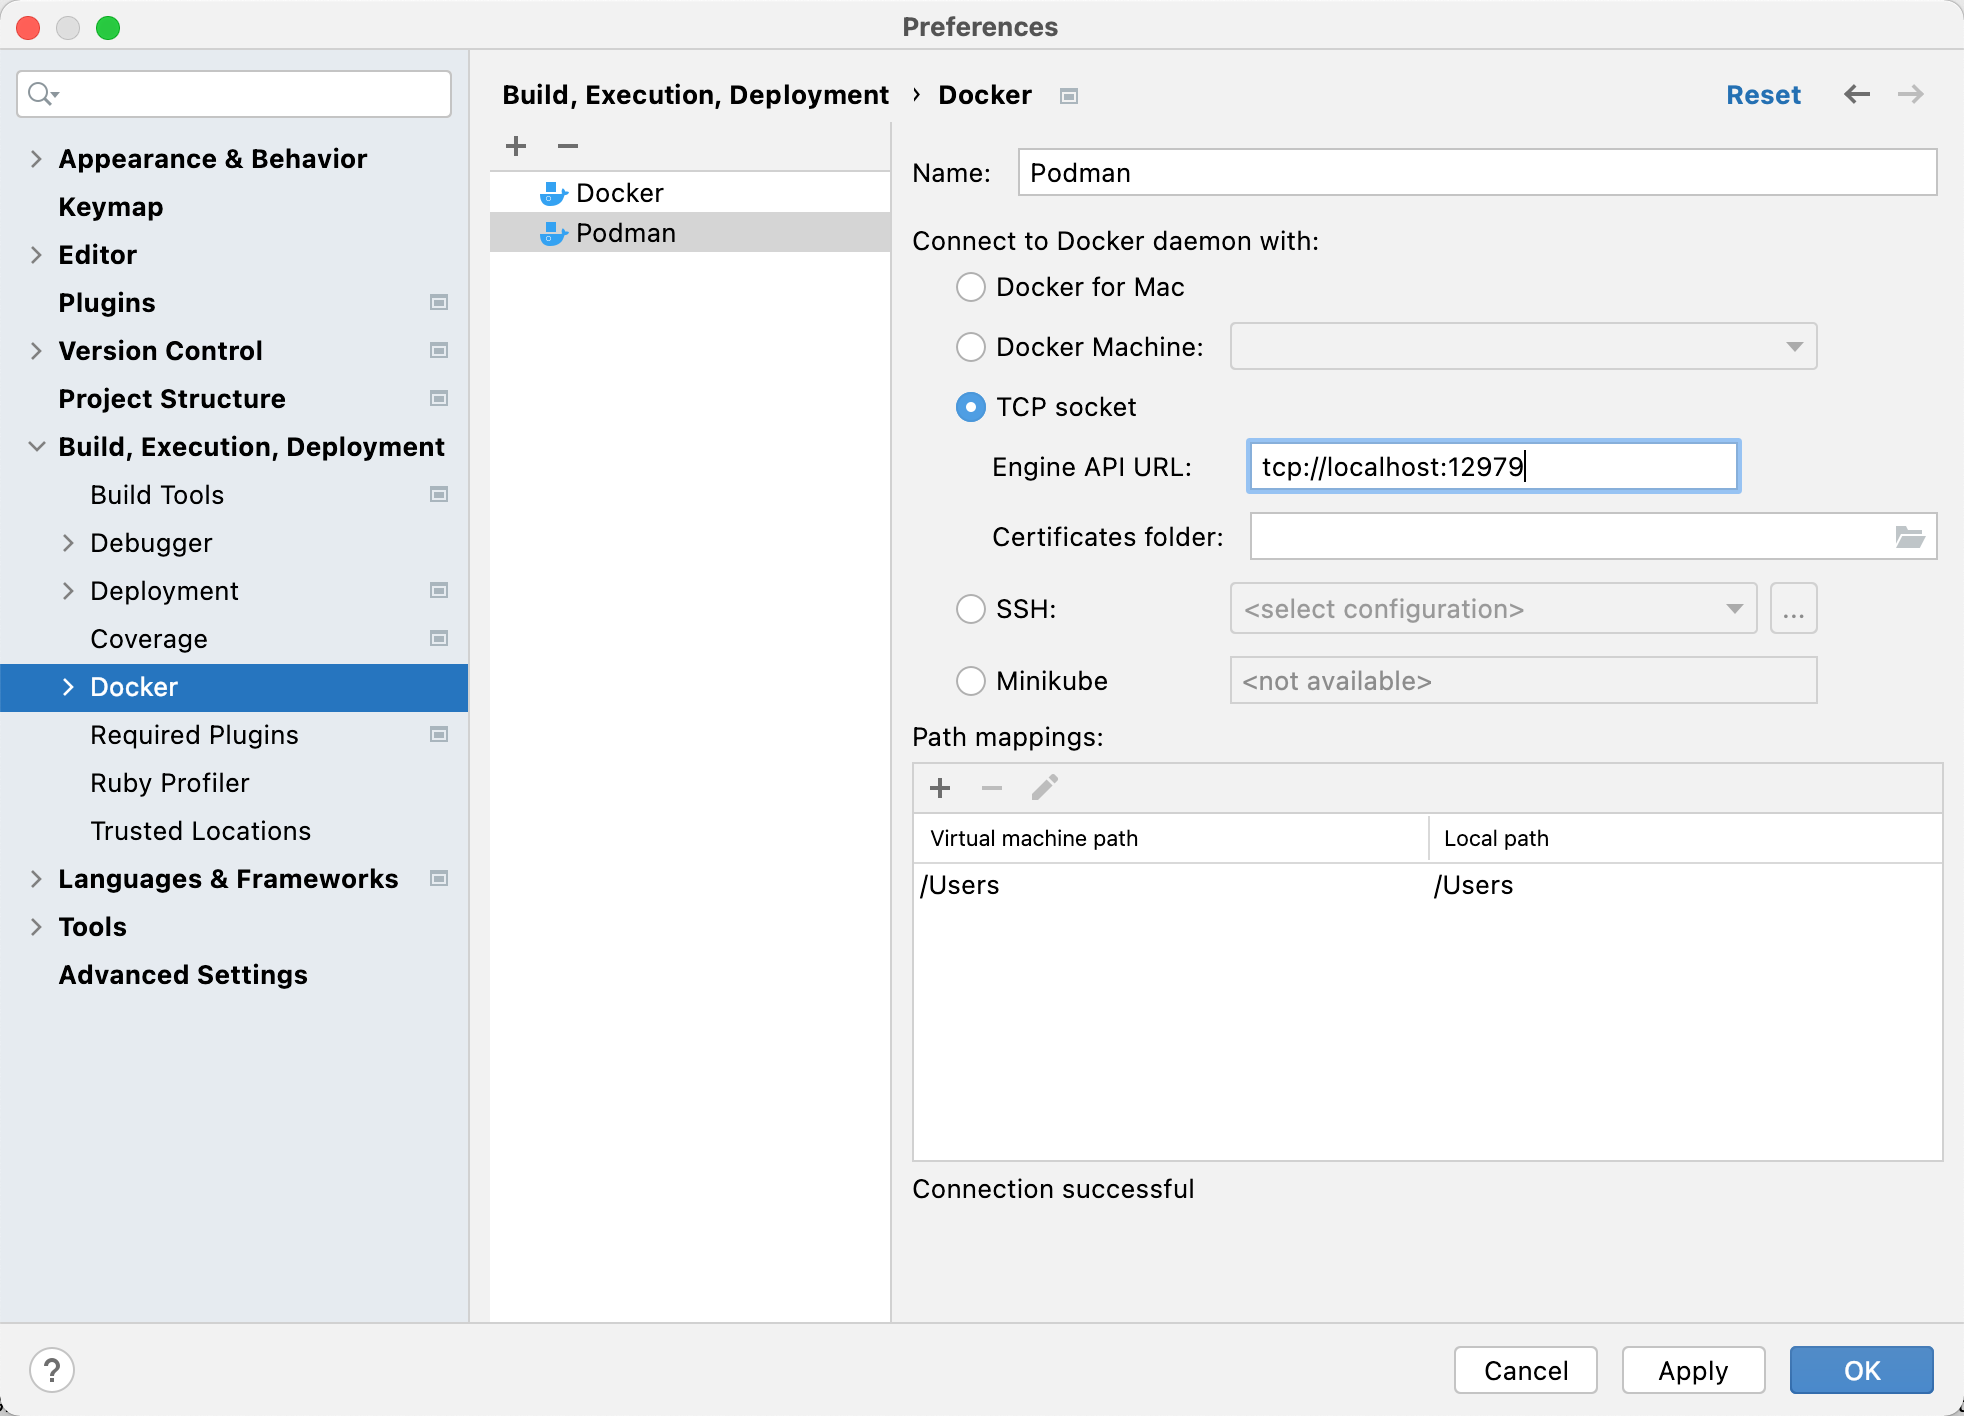
Task: Remove the Podman configuration using minus icon
Action: [567, 146]
